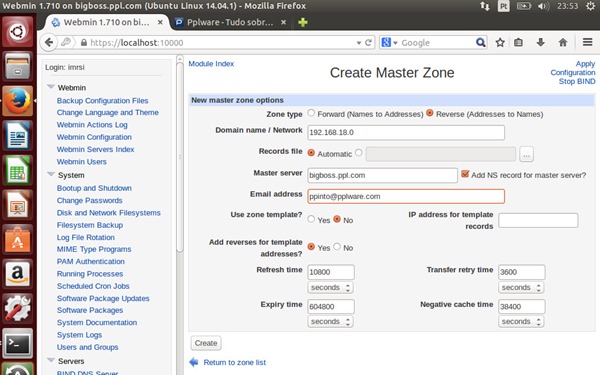Select Yes for Add reverses for template
Viewport: 600px width, 375px height.
pyautogui.click(x=311, y=246)
